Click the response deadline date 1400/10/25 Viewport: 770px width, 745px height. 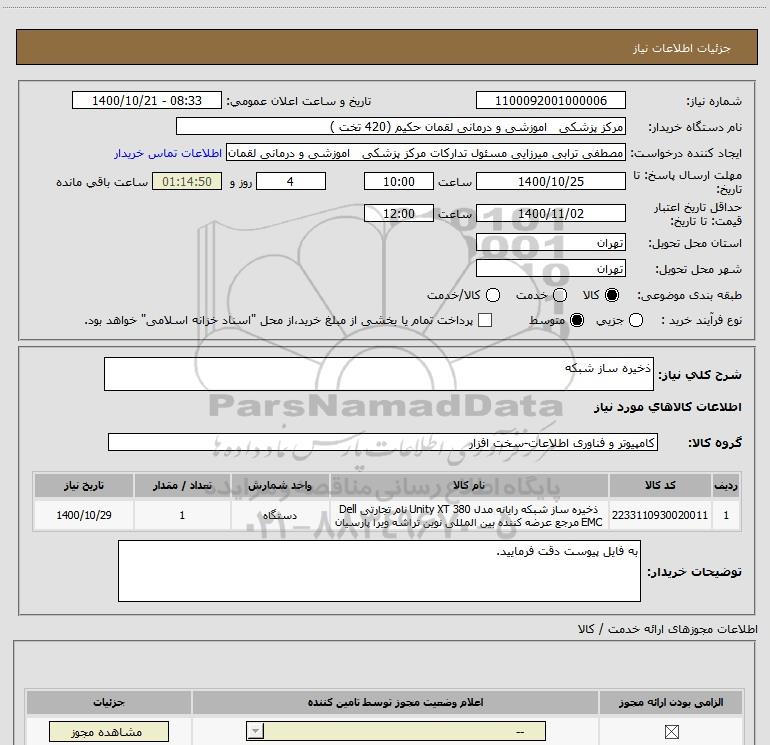click(x=550, y=181)
